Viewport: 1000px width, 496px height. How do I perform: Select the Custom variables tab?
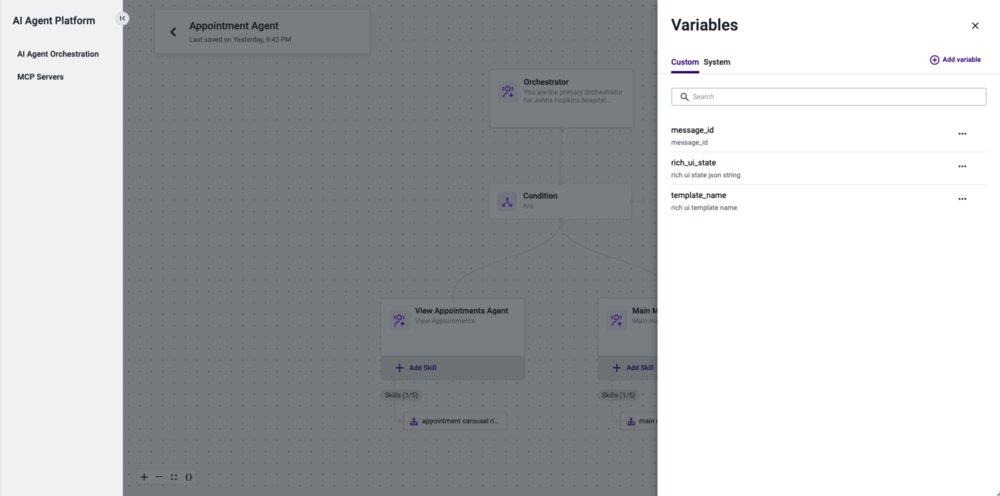[685, 62]
